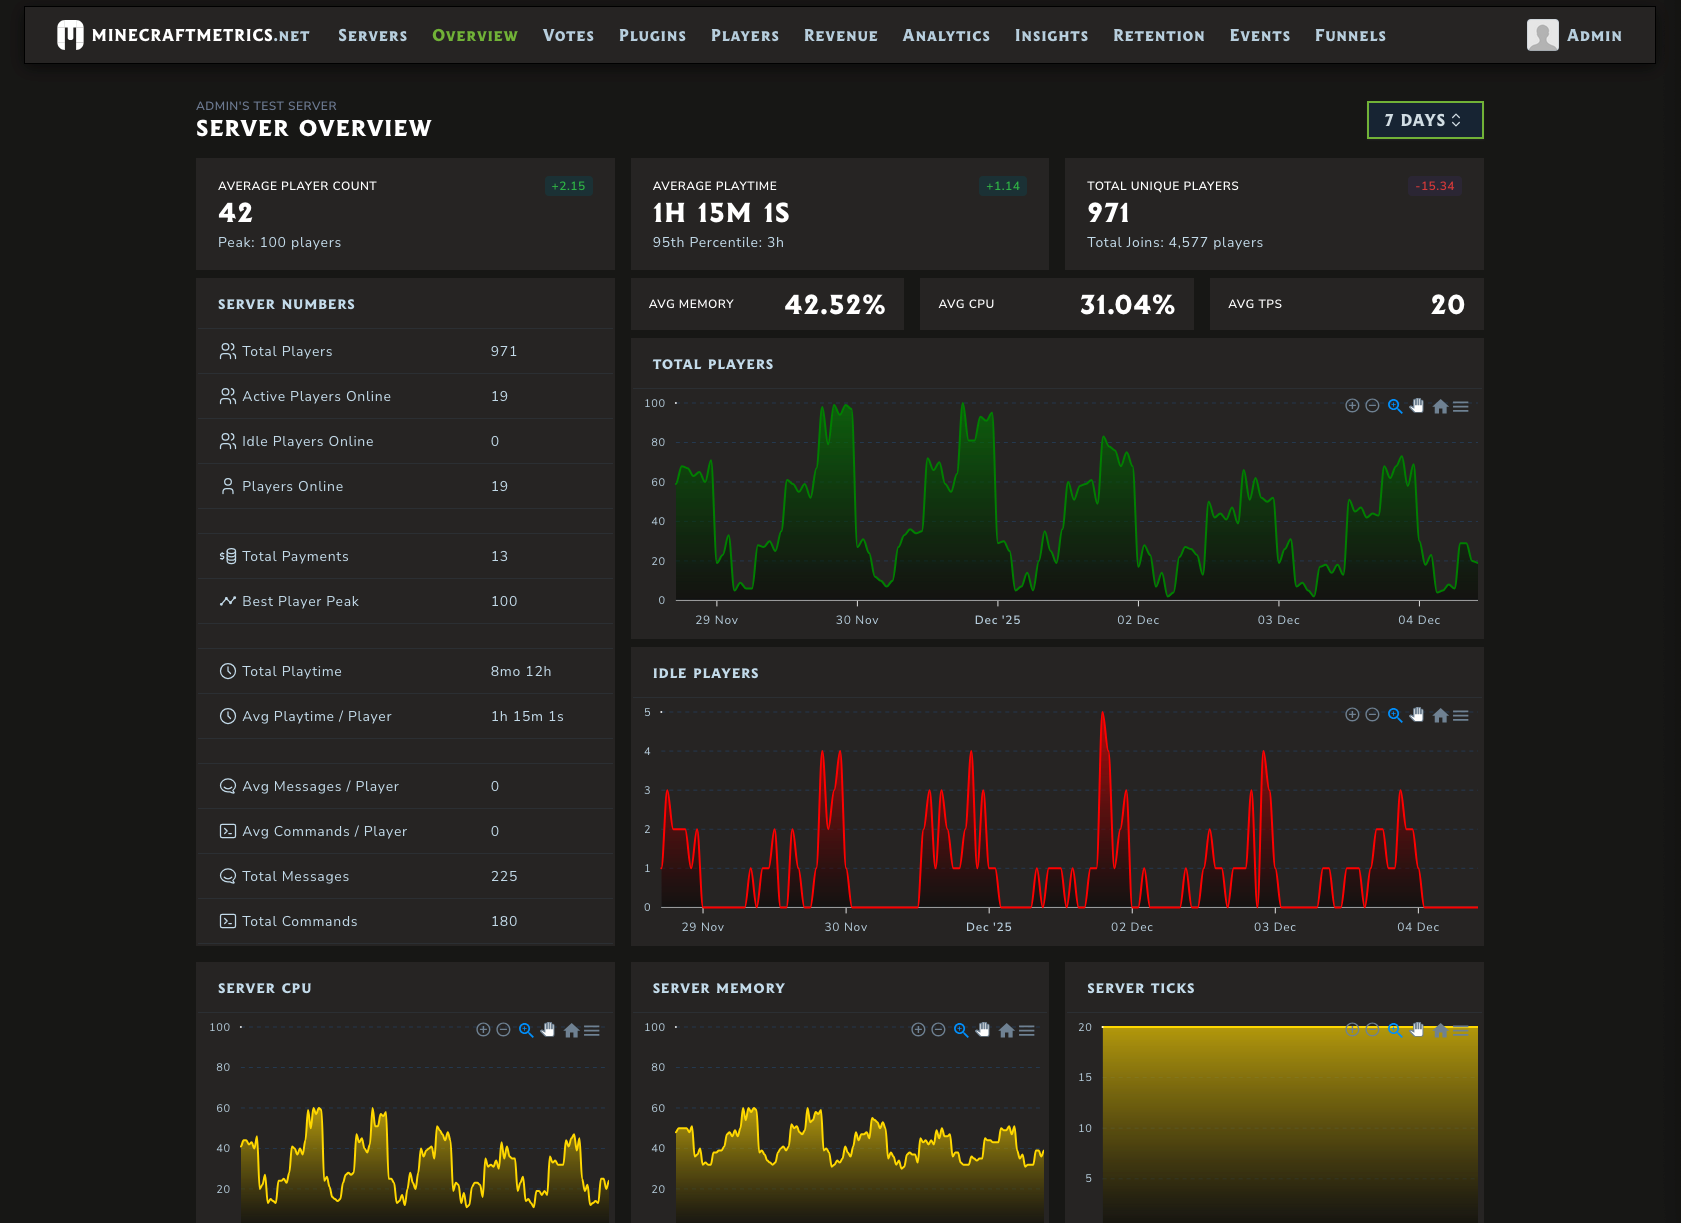Click zoom in icon on Server CPU chart
Screen dimensions: 1681x1223
[x=483, y=1030]
